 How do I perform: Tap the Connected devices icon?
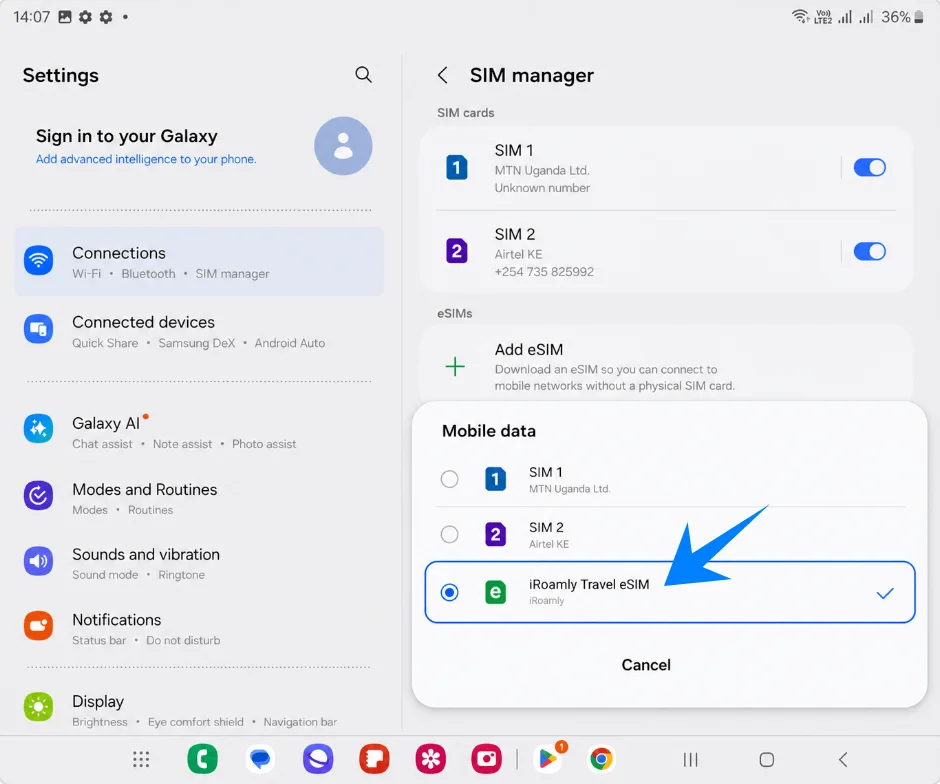[38, 329]
